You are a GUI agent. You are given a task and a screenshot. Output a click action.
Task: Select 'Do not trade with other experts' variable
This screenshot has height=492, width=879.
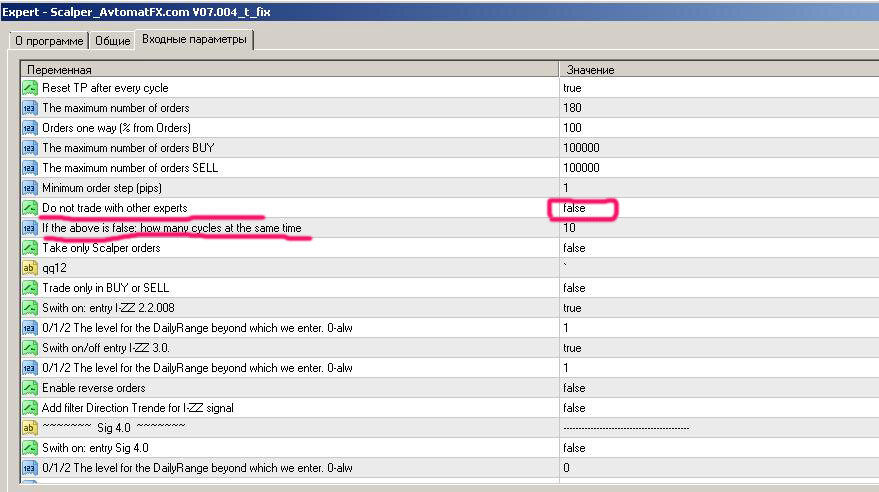[114, 208]
